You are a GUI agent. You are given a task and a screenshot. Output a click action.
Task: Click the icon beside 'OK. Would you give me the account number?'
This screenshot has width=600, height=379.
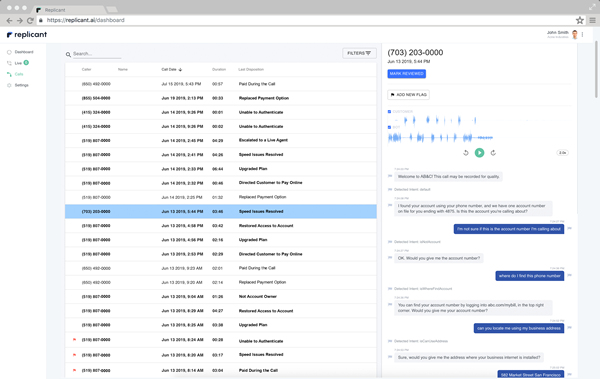(390, 258)
